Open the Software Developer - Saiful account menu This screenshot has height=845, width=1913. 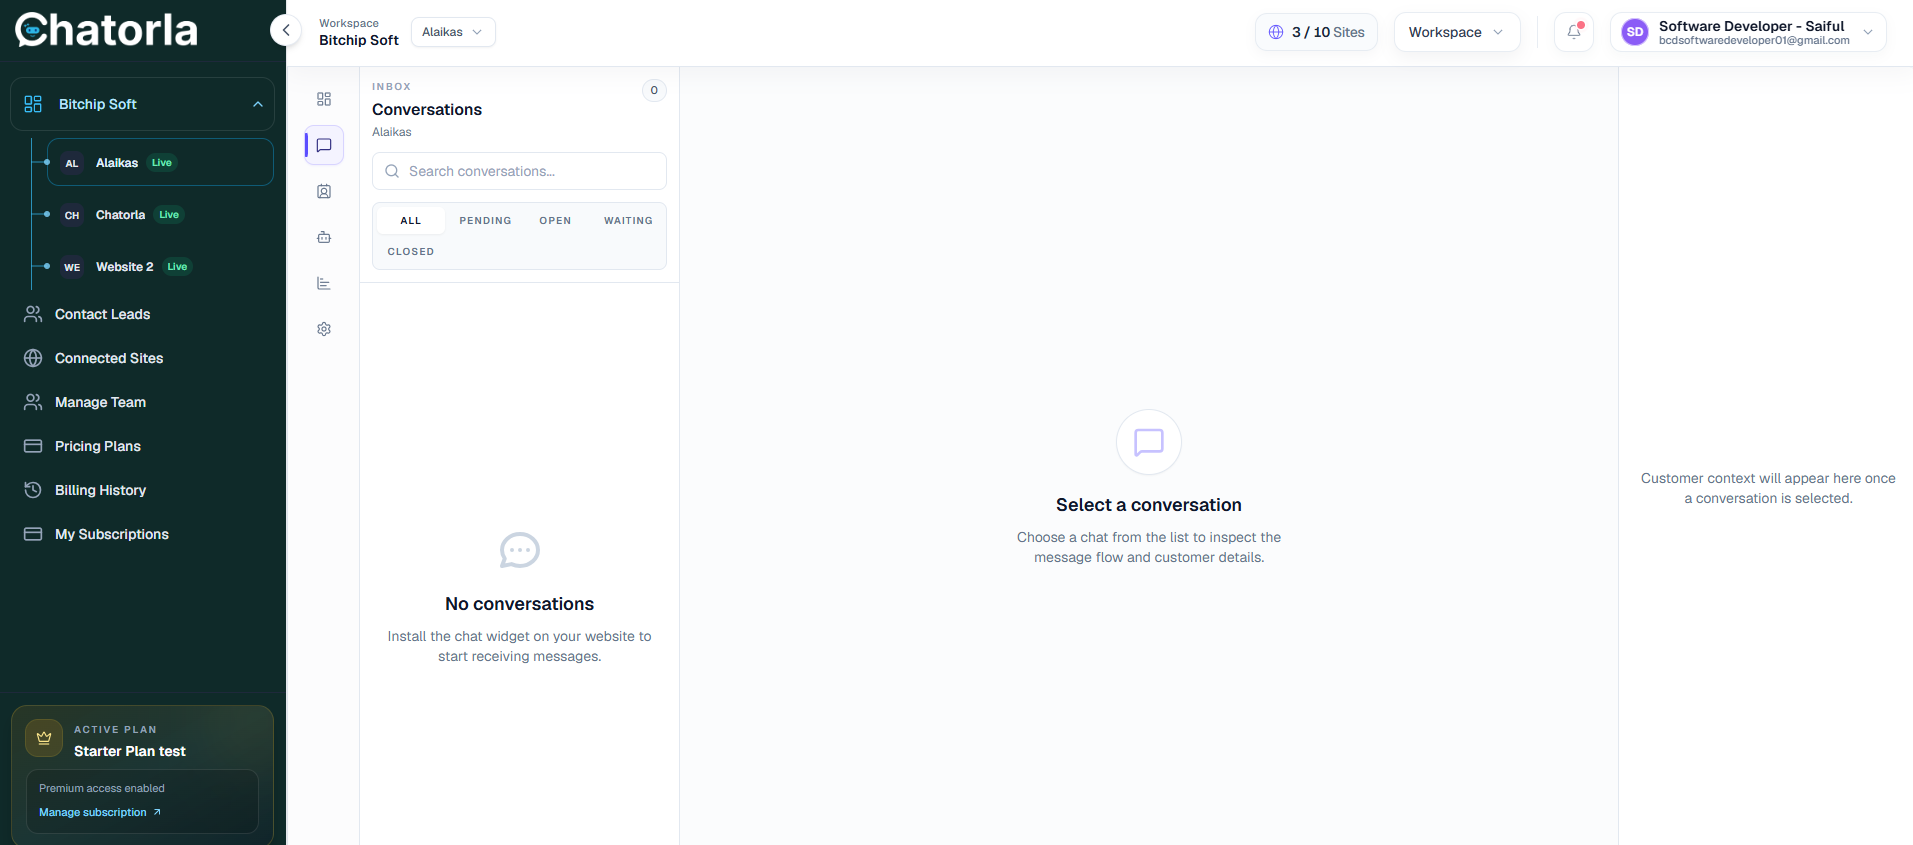pyautogui.click(x=1748, y=32)
